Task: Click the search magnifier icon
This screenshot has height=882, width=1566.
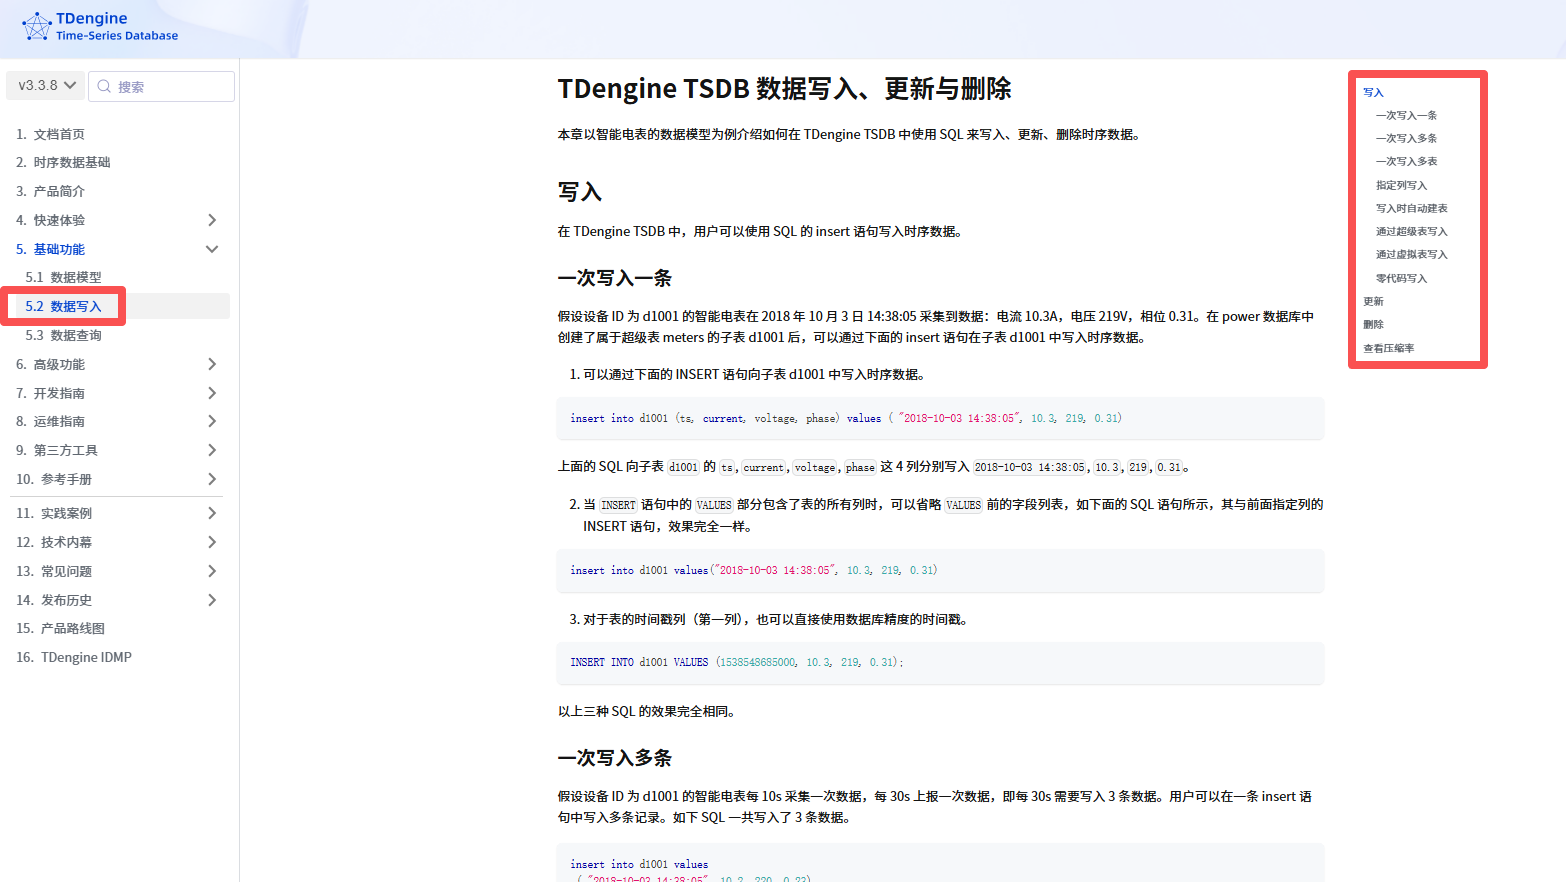Action: pos(104,86)
